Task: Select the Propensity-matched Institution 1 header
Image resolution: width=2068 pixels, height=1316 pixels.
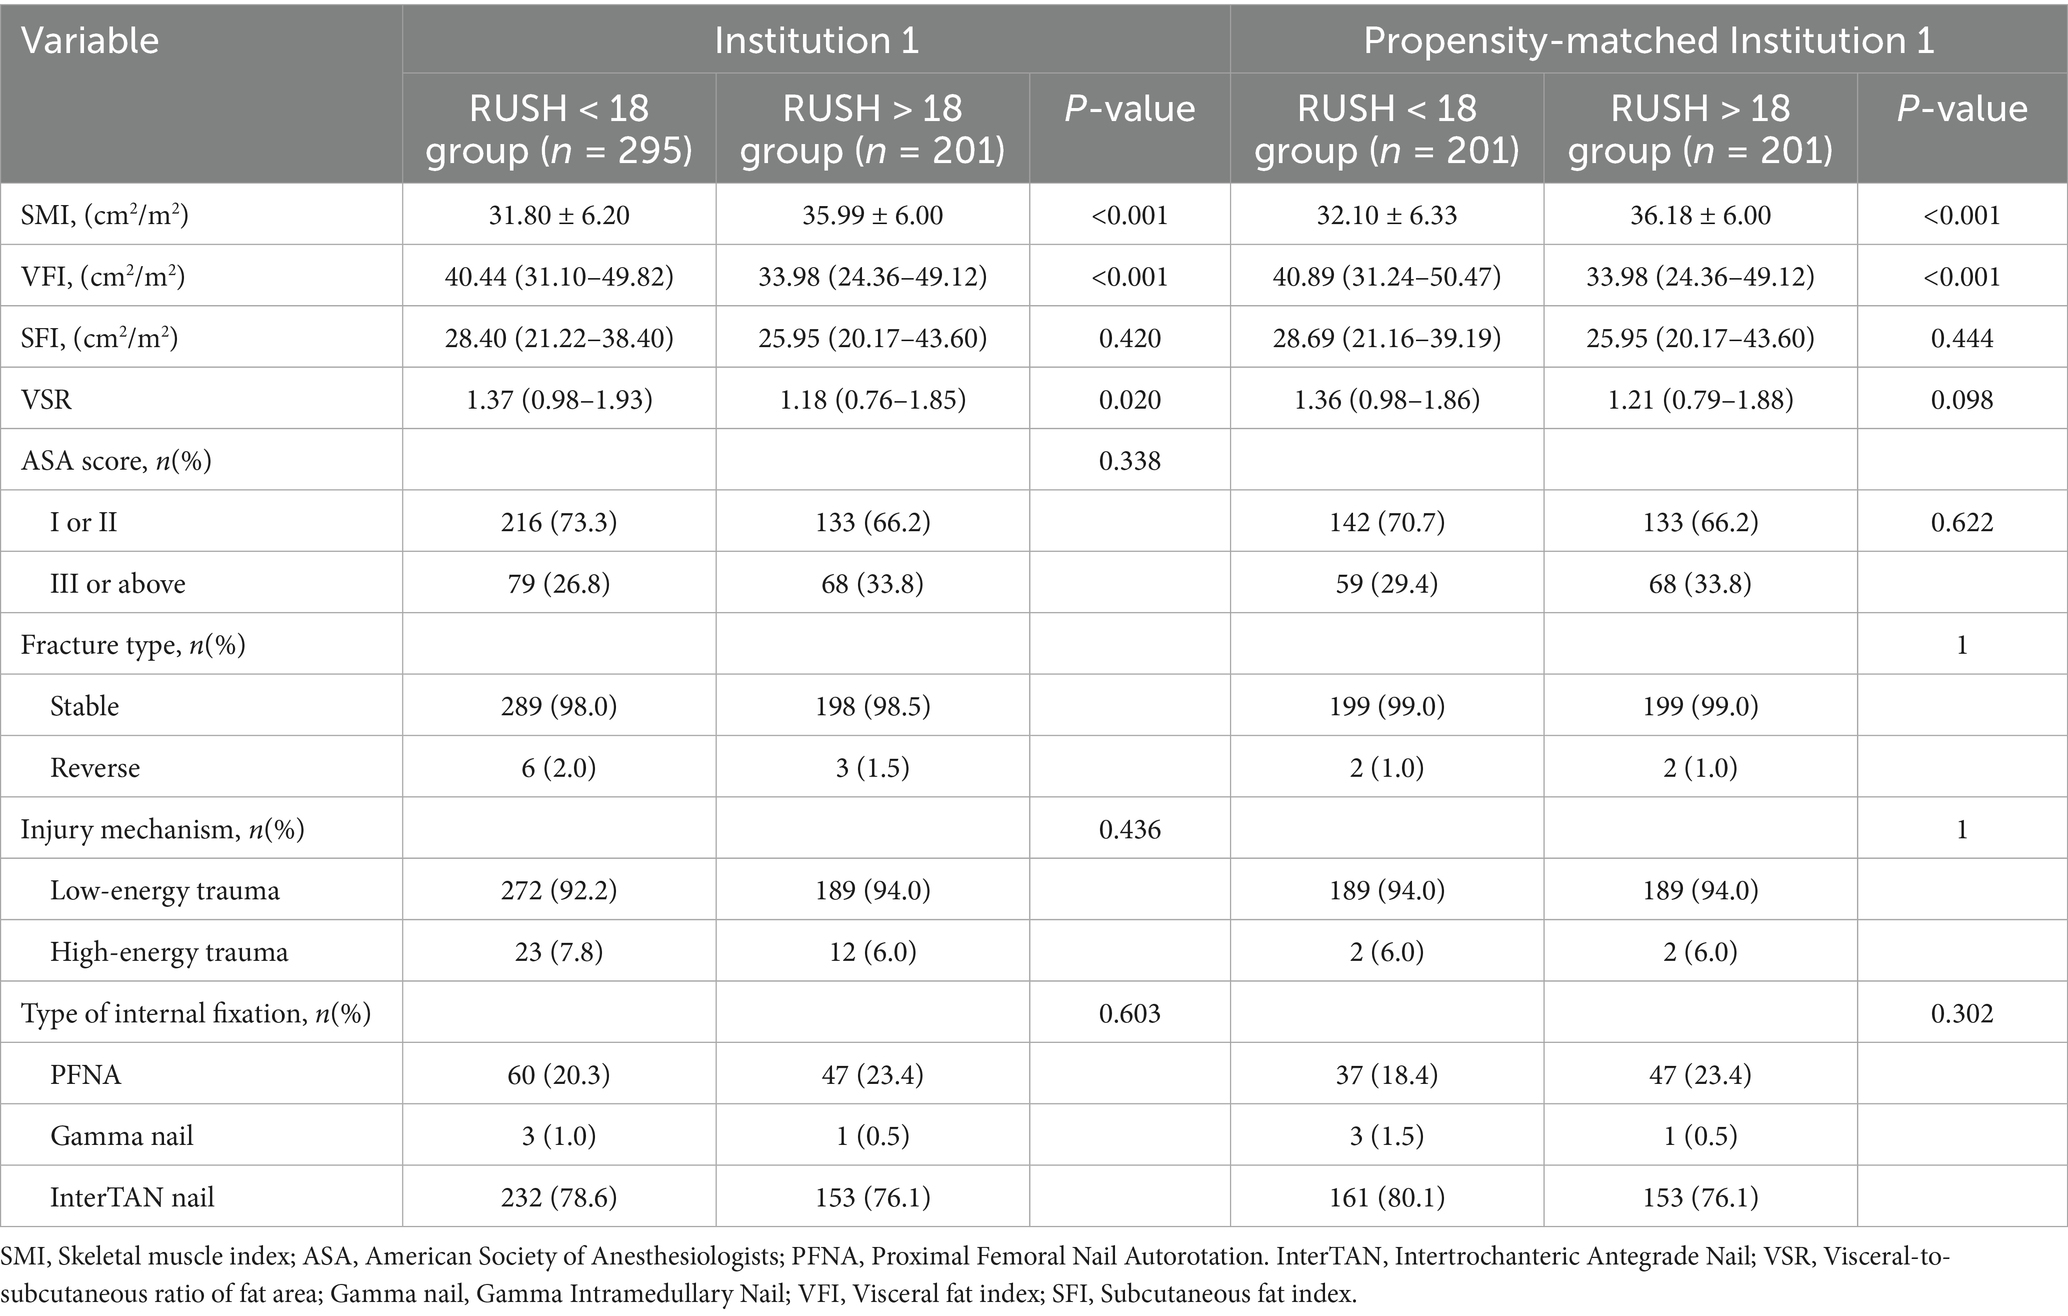Action: tap(1649, 41)
